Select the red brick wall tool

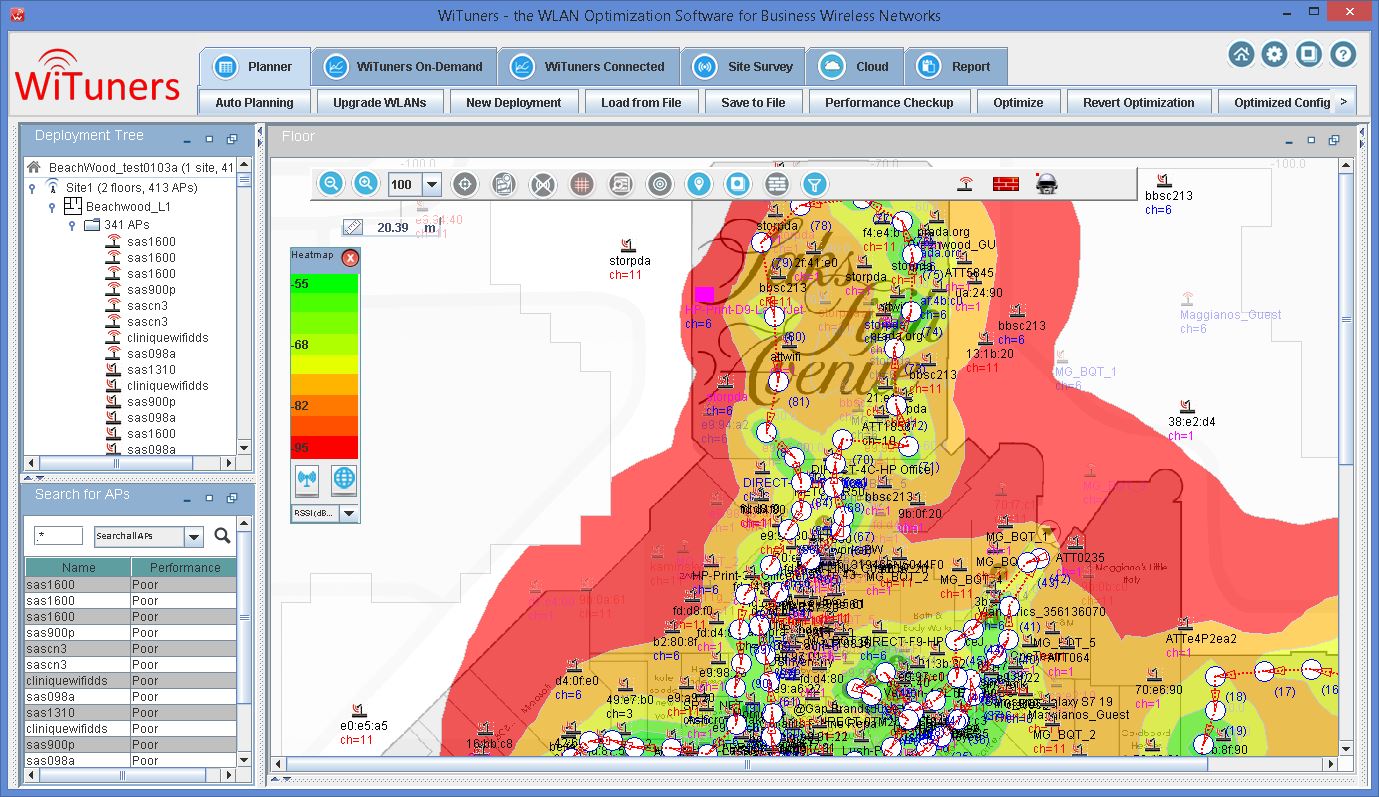[x=1005, y=183]
